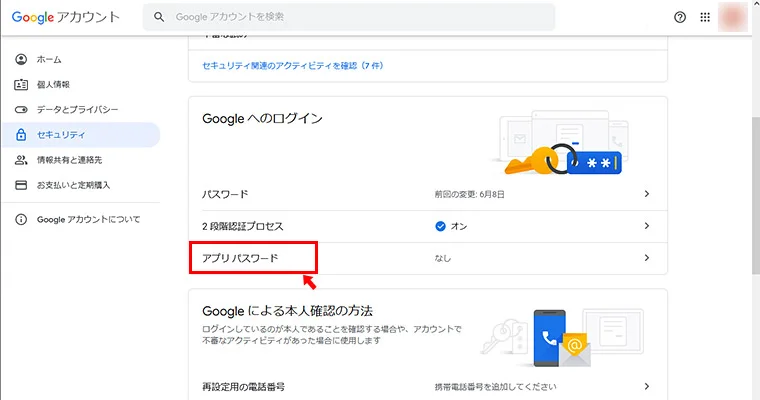Click なし value in アプリ パスワード row
Screen dimensions: 760x400
point(443,258)
